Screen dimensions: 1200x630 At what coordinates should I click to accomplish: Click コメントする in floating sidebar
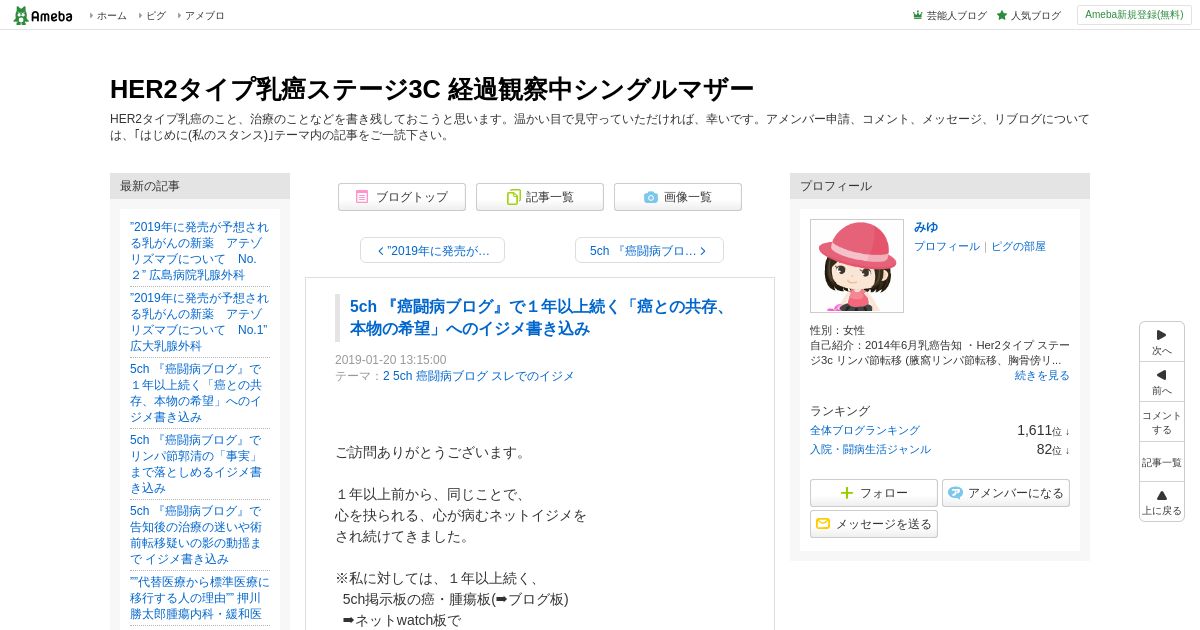[1161, 422]
